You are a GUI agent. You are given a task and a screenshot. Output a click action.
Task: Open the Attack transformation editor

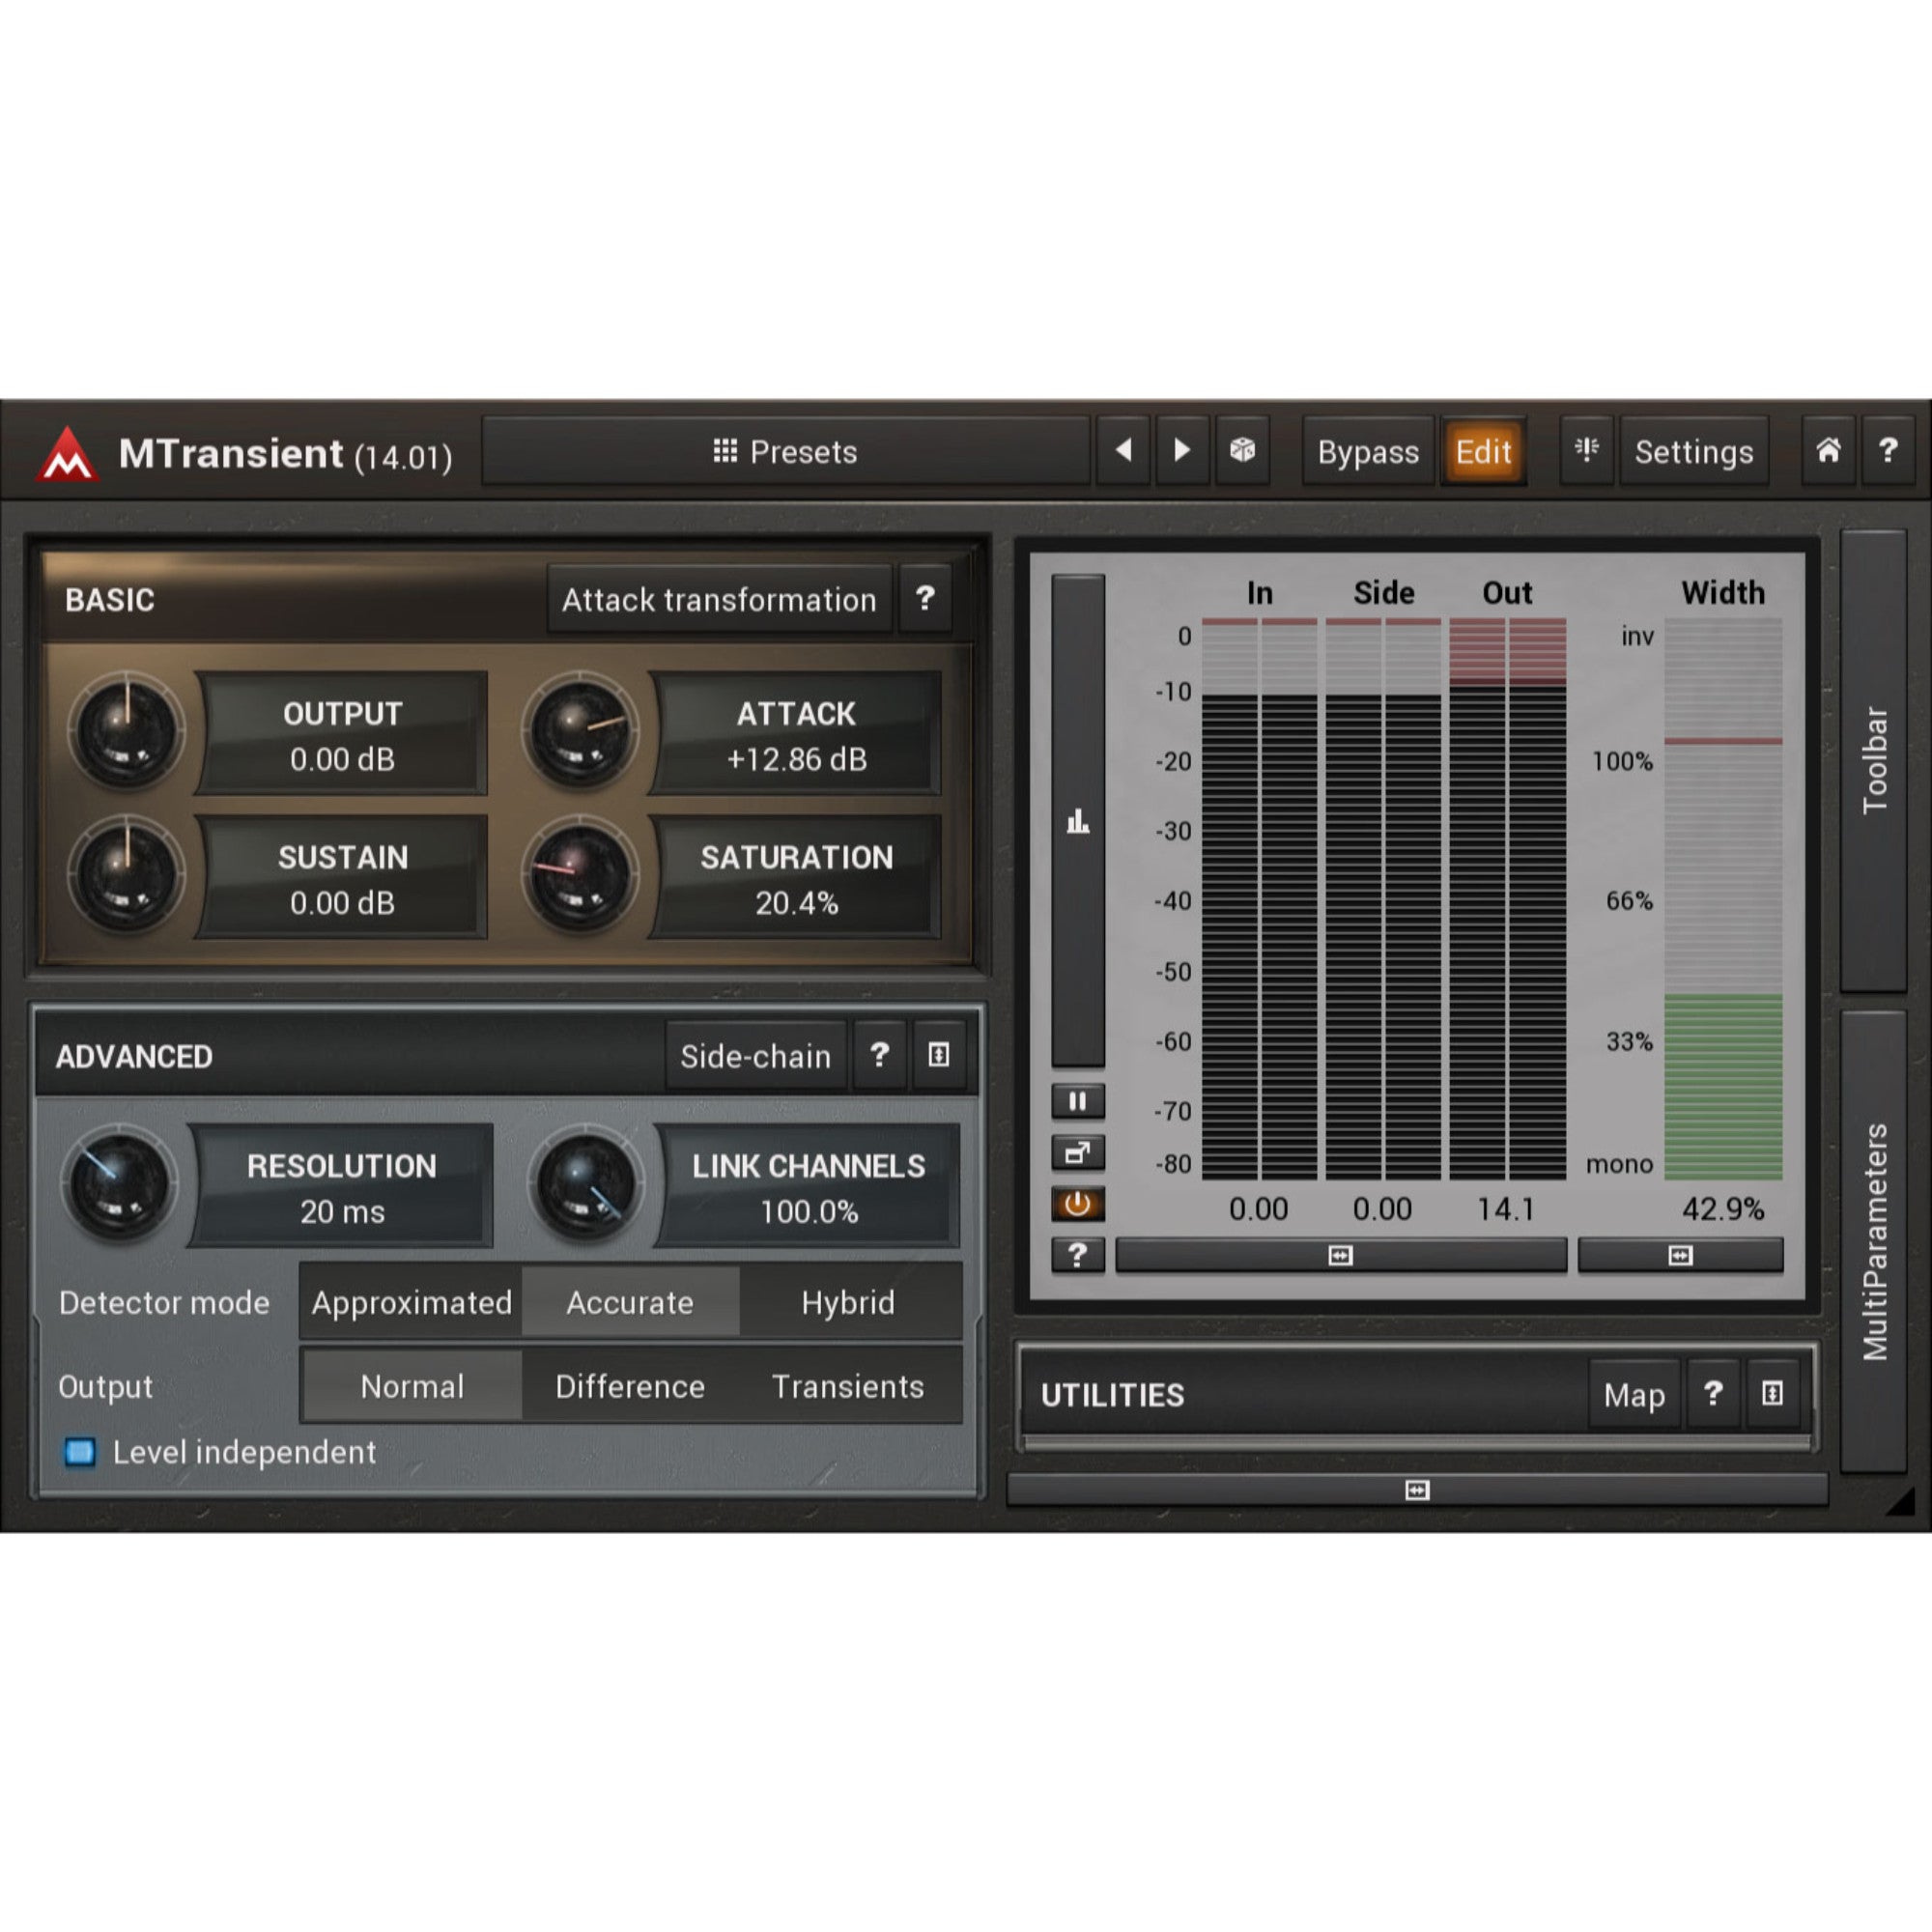719,599
